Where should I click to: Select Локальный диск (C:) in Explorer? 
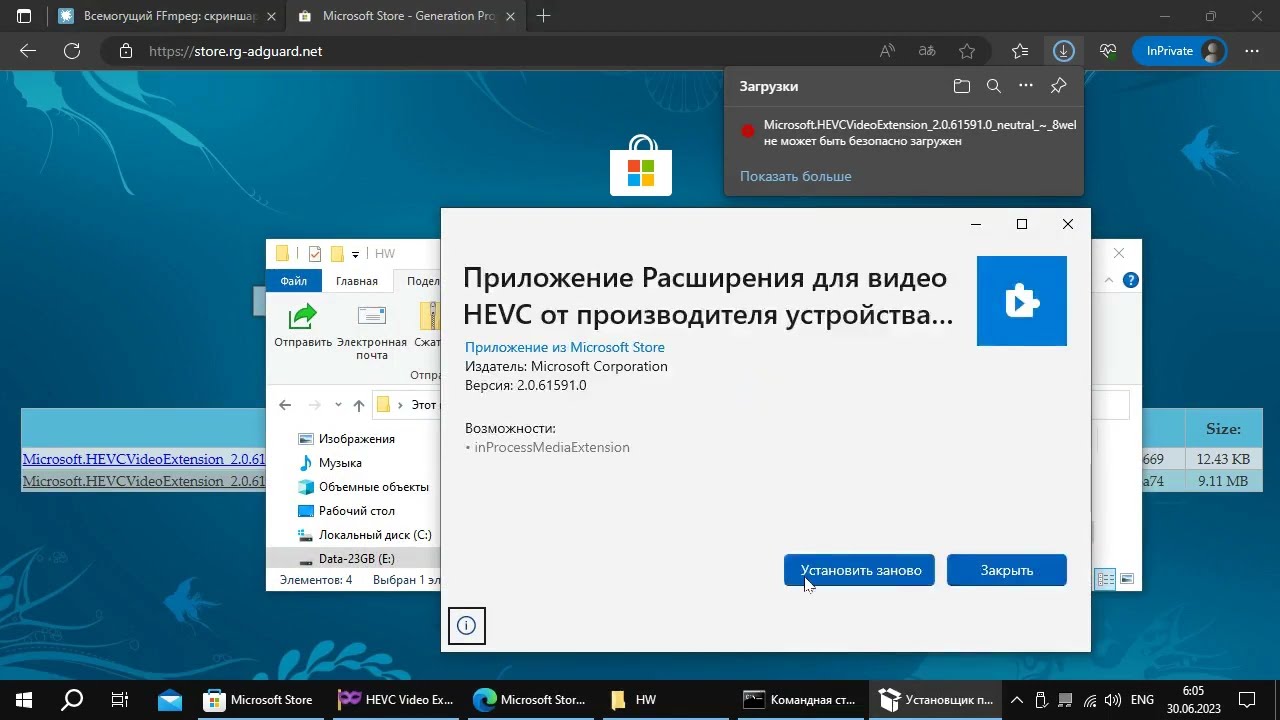375,535
